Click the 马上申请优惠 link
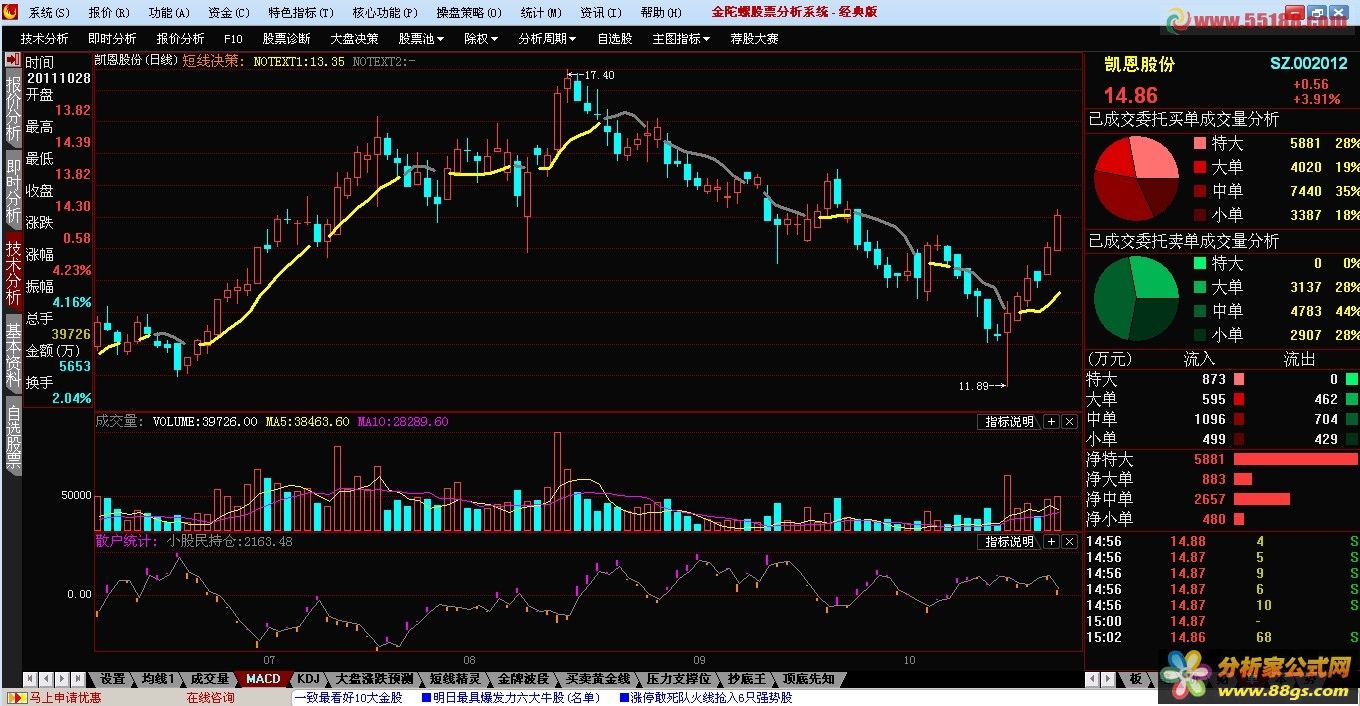This screenshot has width=1360, height=706. point(64,698)
